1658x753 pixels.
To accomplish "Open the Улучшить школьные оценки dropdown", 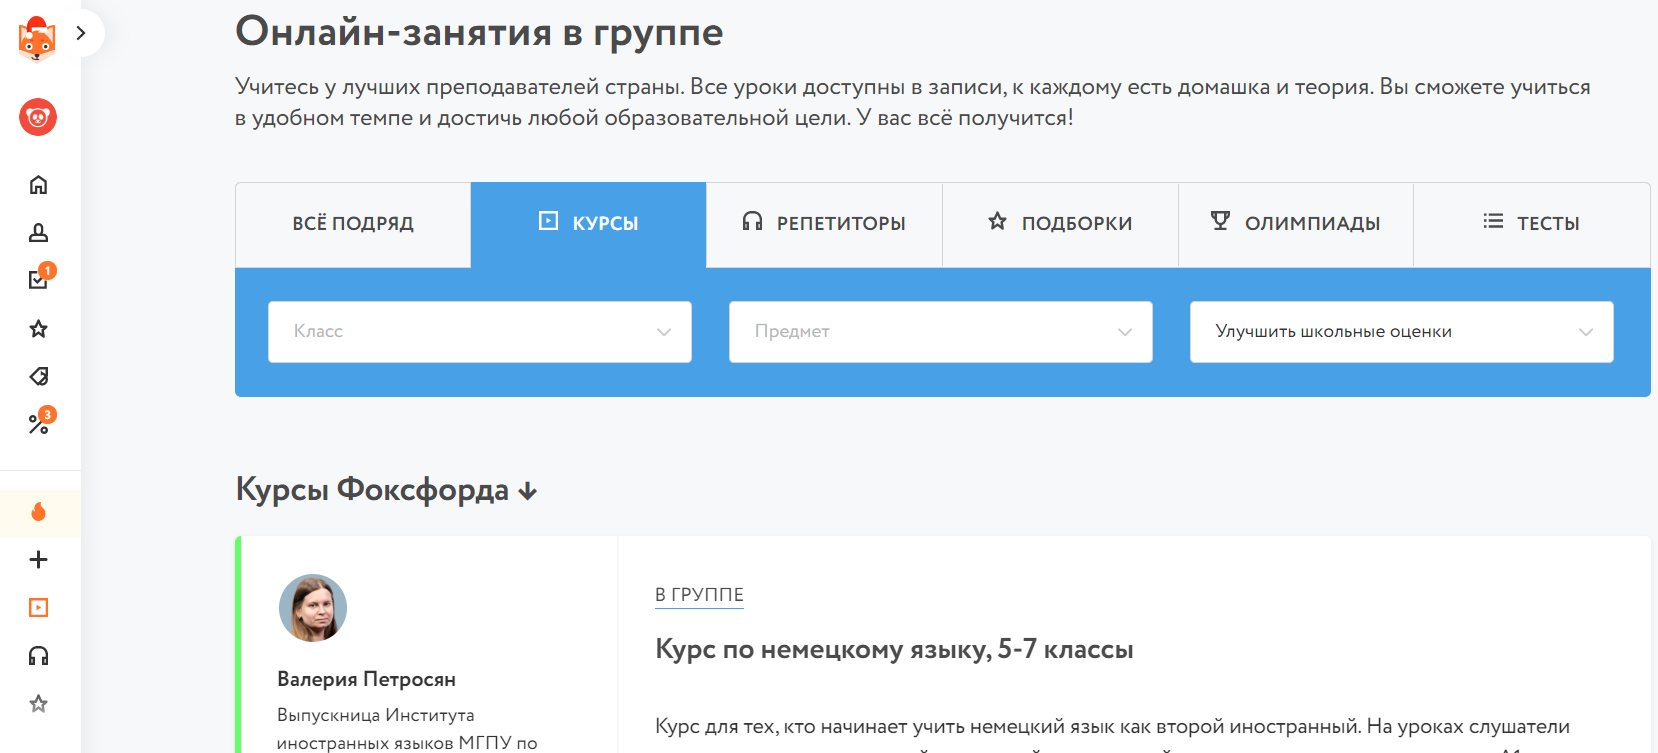I will coord(1402,332).
